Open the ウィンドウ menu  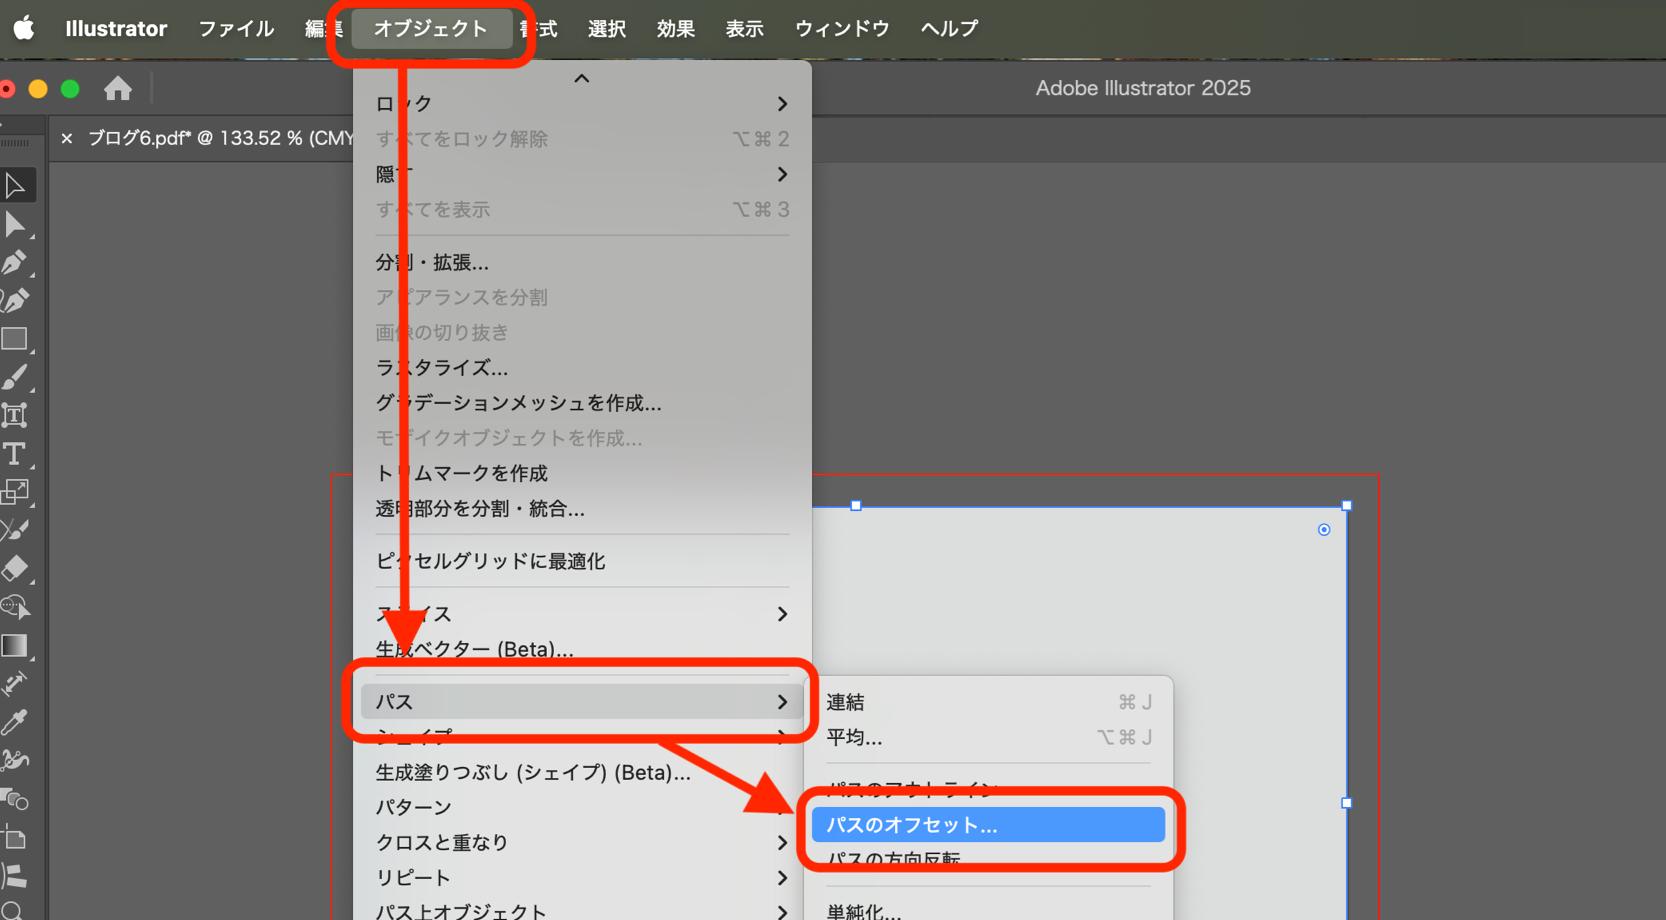pyautogui.click(x=842, y=28)
